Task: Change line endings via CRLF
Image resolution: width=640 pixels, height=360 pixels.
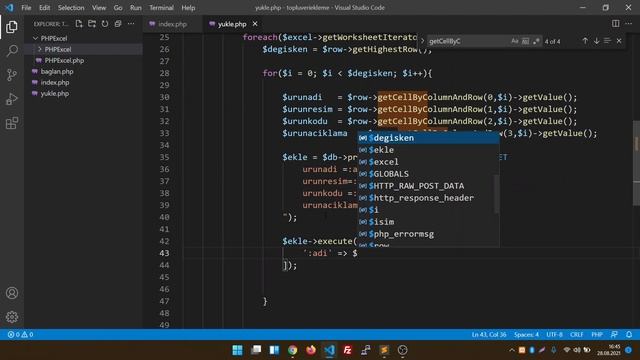Action: click(576, 335)
